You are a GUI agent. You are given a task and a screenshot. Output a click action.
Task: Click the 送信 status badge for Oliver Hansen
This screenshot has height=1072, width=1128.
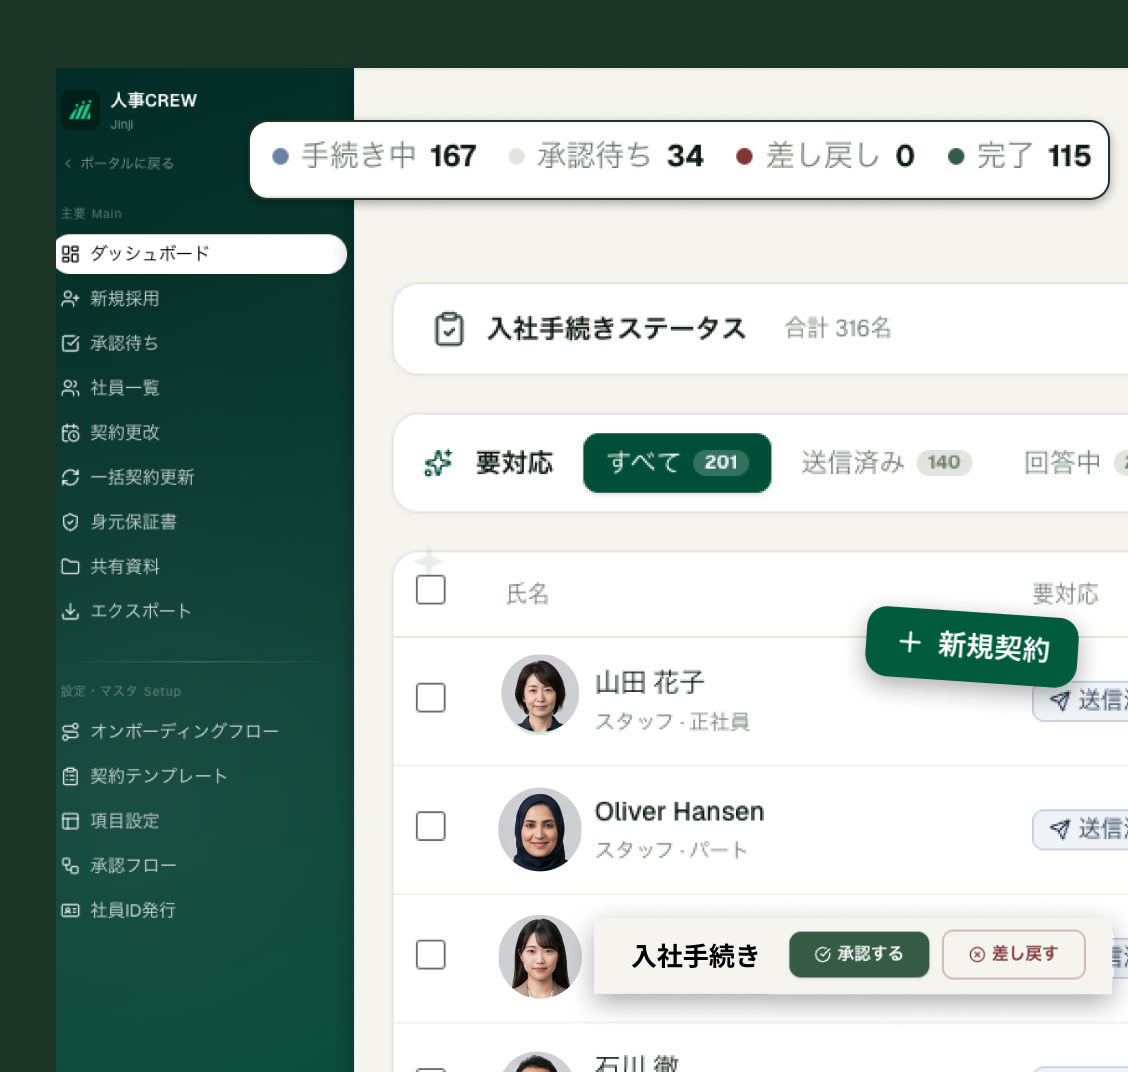pos(1080,829)
